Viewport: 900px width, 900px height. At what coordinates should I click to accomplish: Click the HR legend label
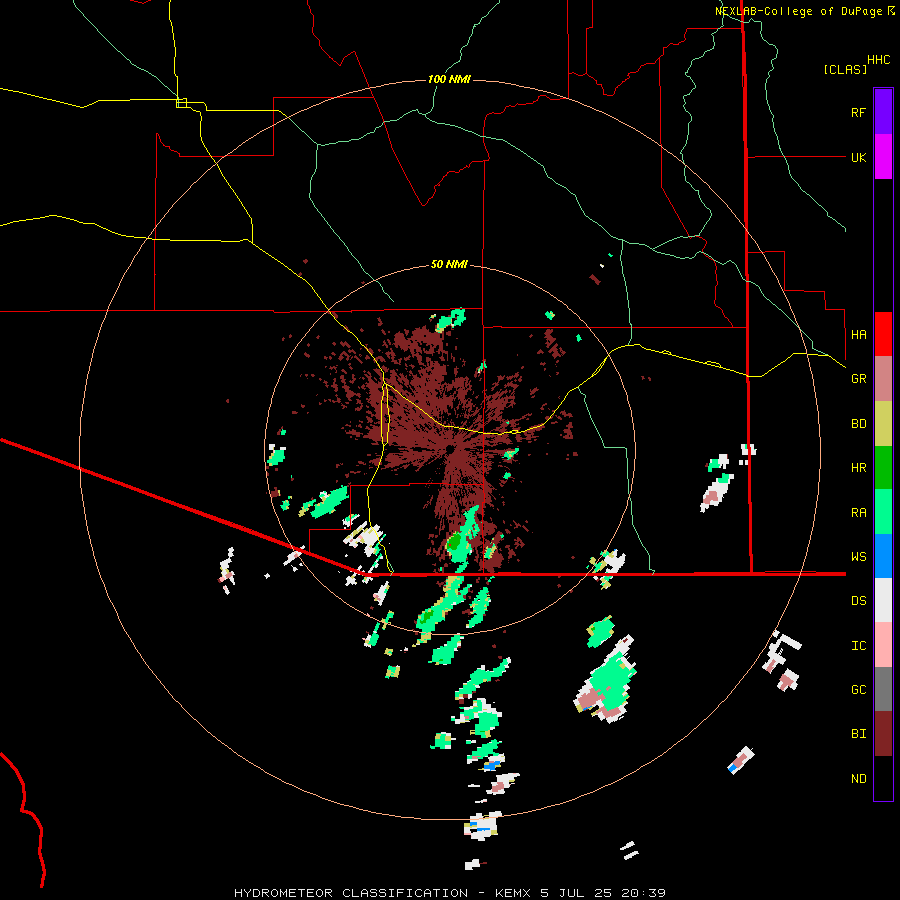click(x=858, y=468)
